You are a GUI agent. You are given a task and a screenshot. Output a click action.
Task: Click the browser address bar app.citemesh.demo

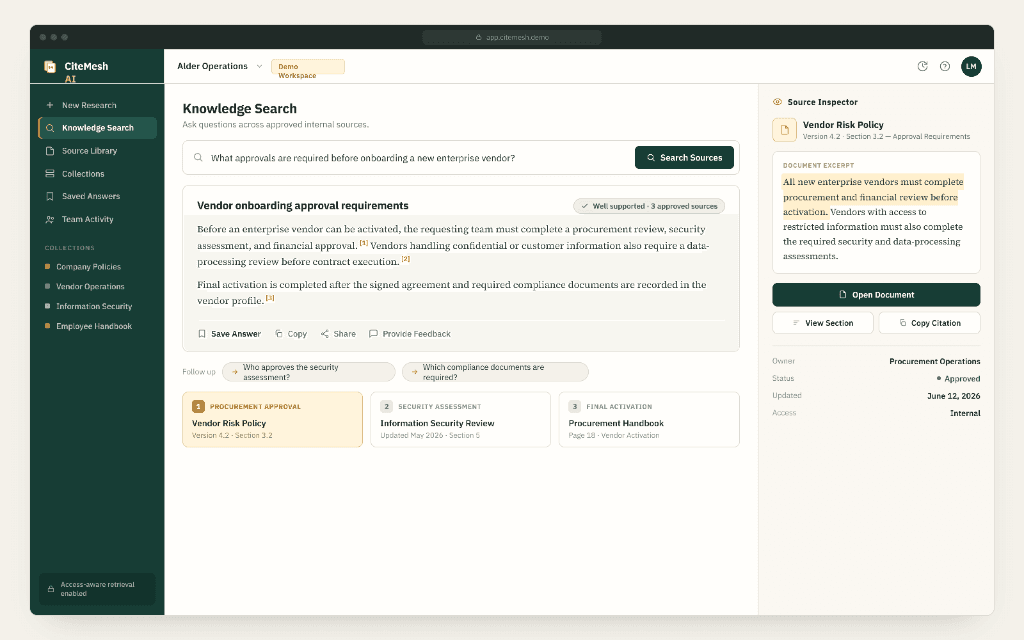coord(512,37)
